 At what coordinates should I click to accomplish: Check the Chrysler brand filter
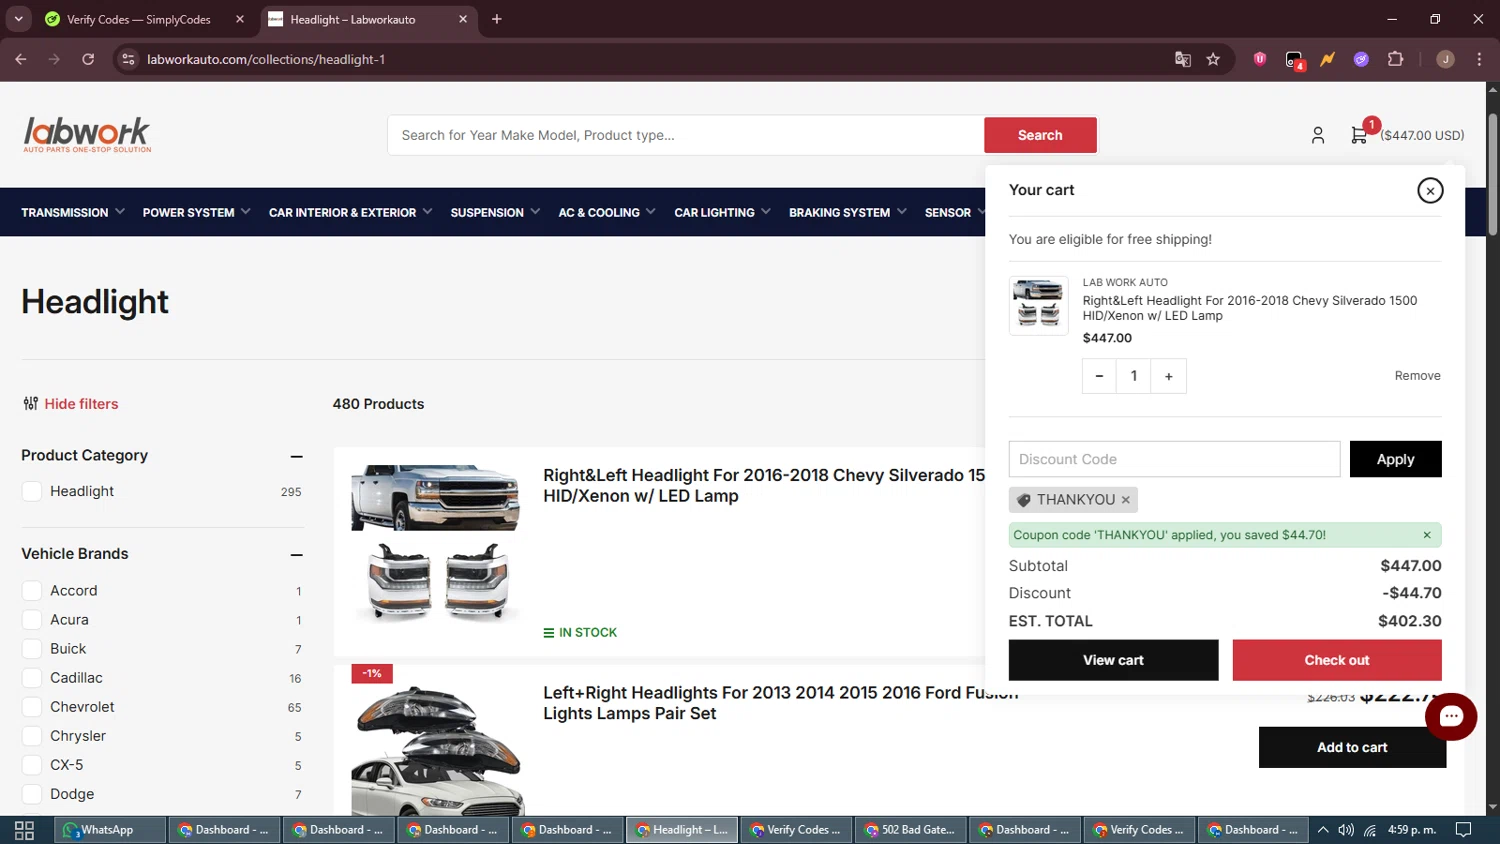coord(32,736)
